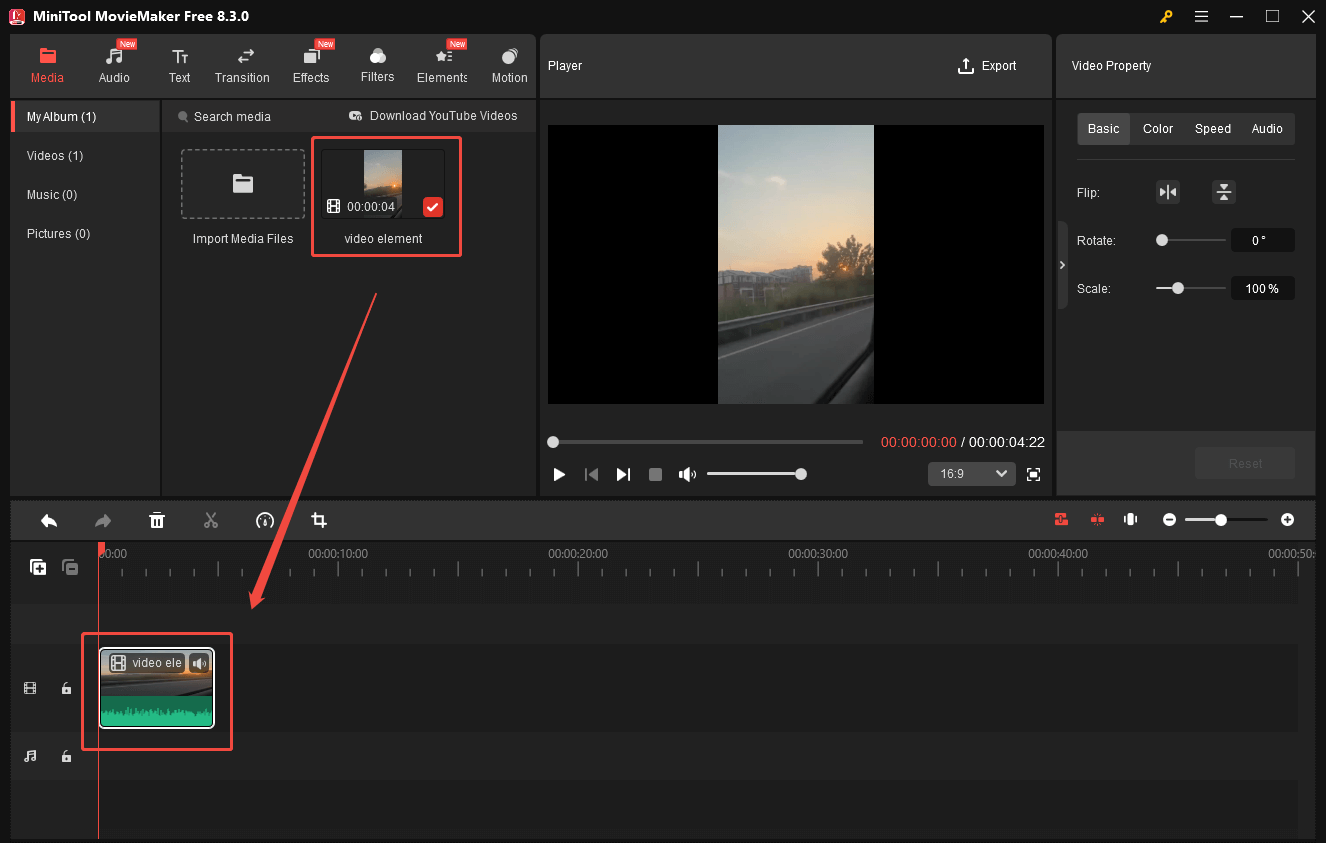The height and width of the screenshot is (843, 1326).
Task: Select the video element thumbnail in My Album
Action: [x=384, y=180]
